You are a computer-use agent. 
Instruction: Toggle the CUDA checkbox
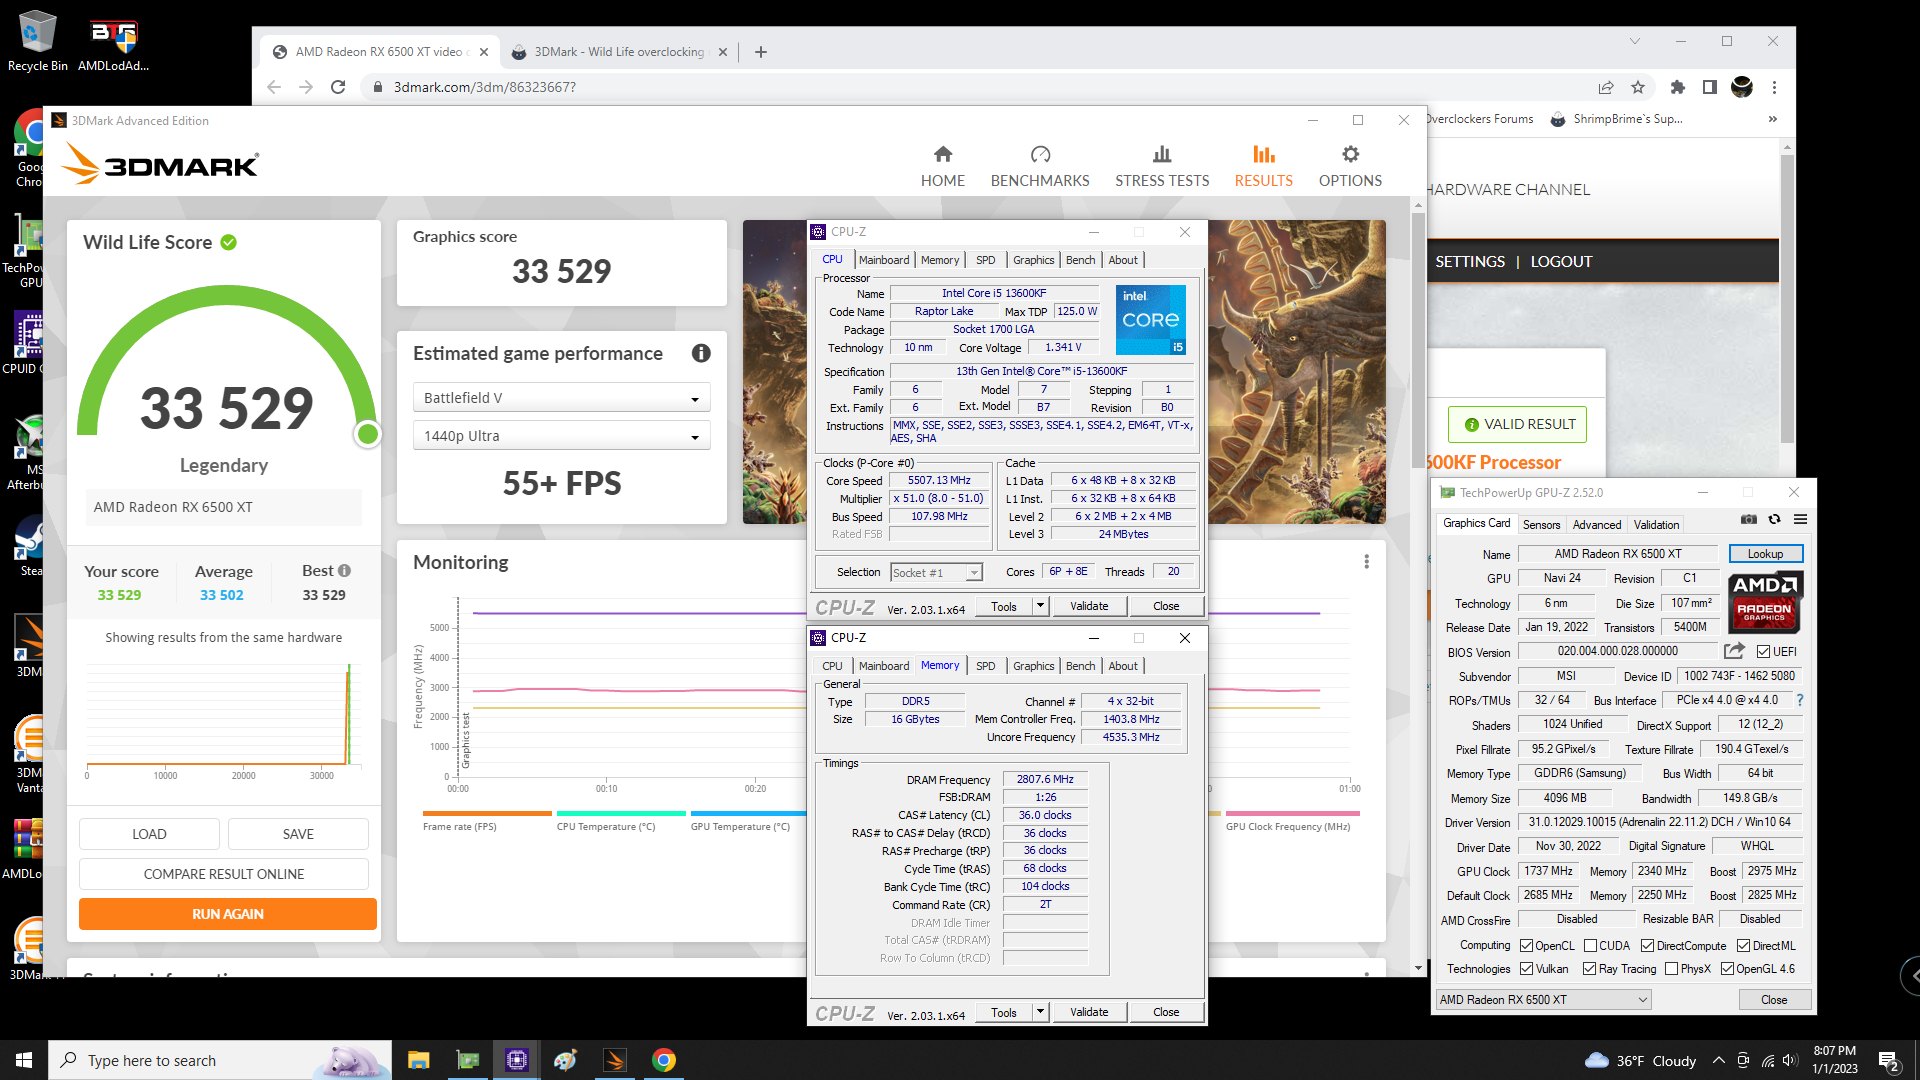pos(1590,945)
